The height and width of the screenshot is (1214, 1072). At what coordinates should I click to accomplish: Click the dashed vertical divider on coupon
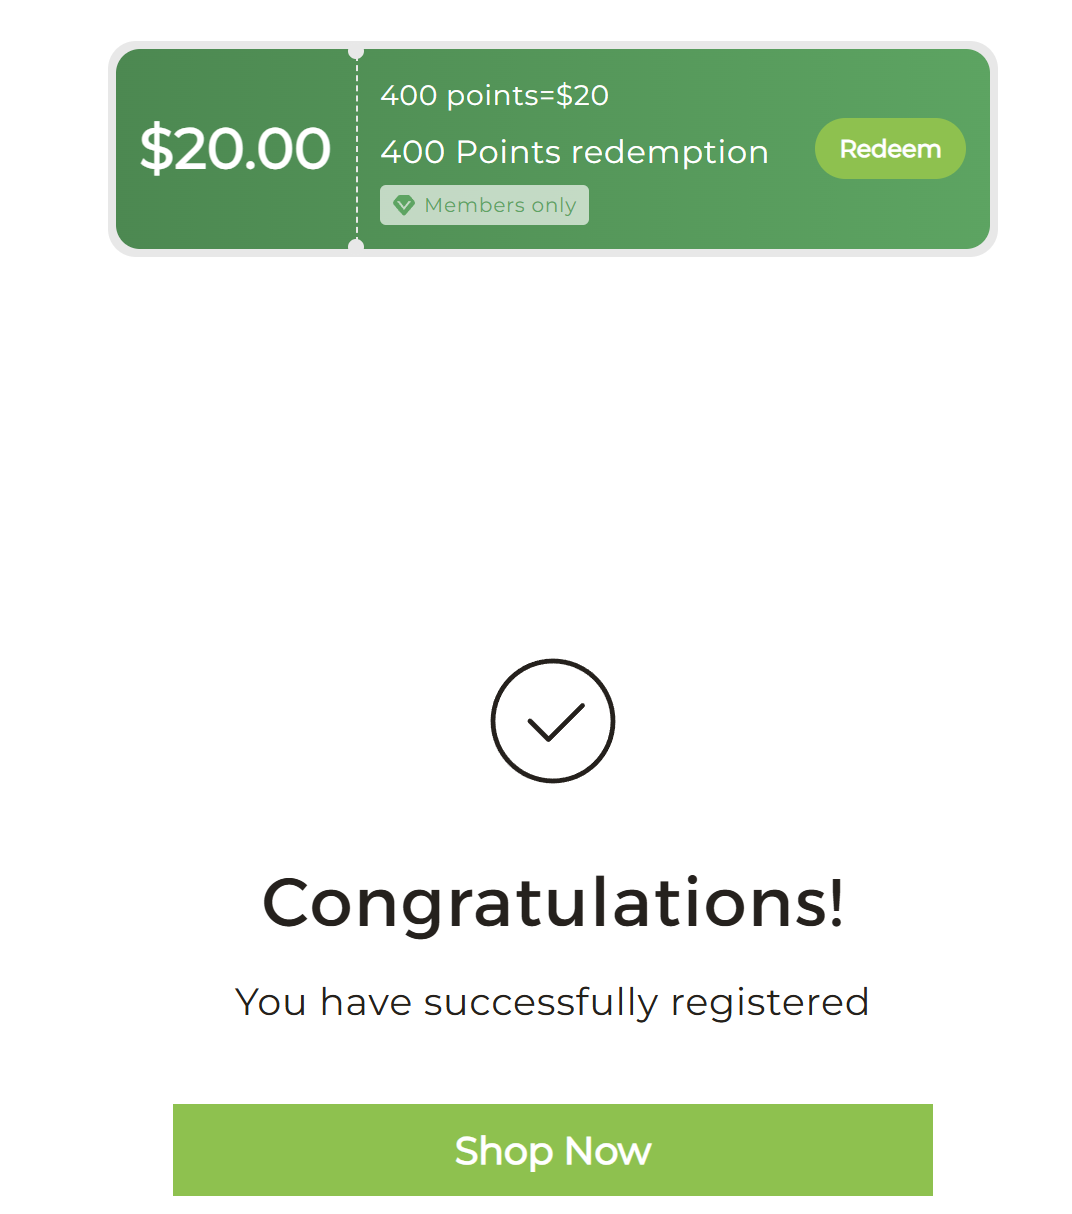[x=357, y=150]
